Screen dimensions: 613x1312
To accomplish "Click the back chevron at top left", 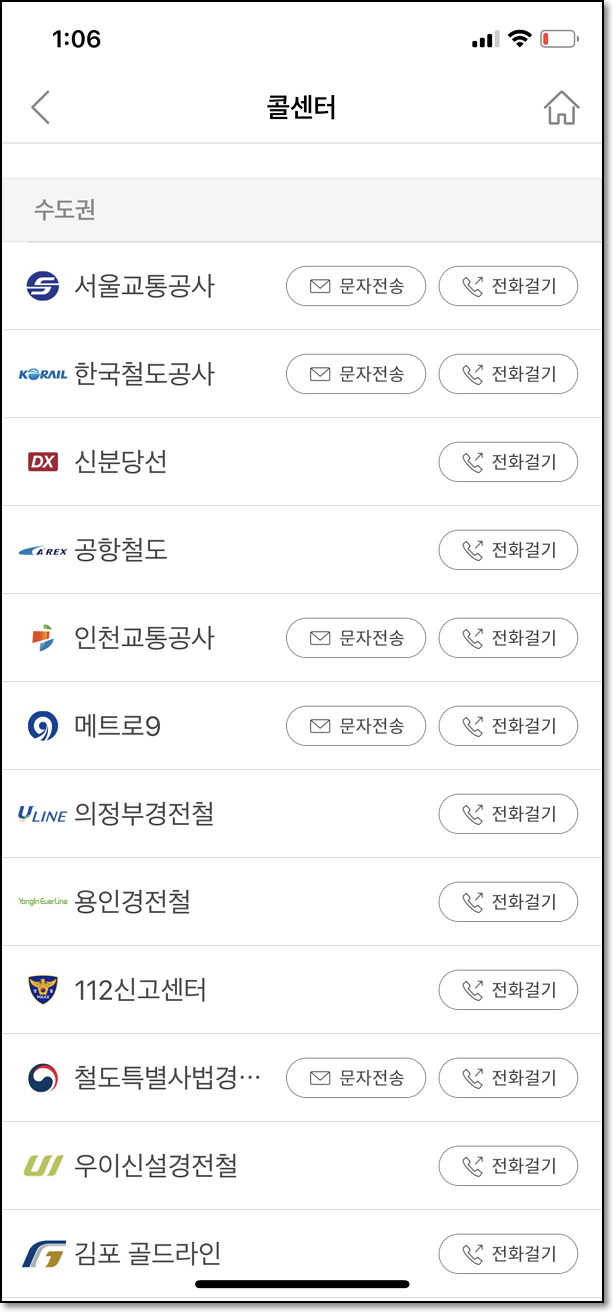I will pyautogui.click(x=41, y=106).
